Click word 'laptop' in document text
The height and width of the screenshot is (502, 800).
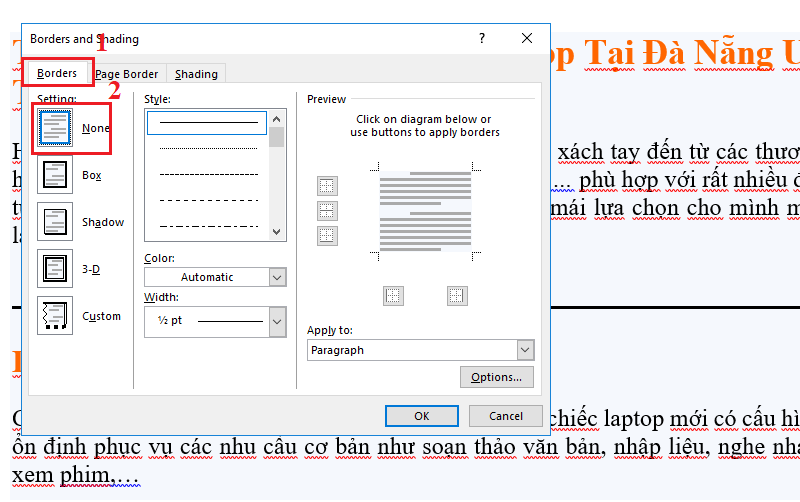click(x=634, y=418)
